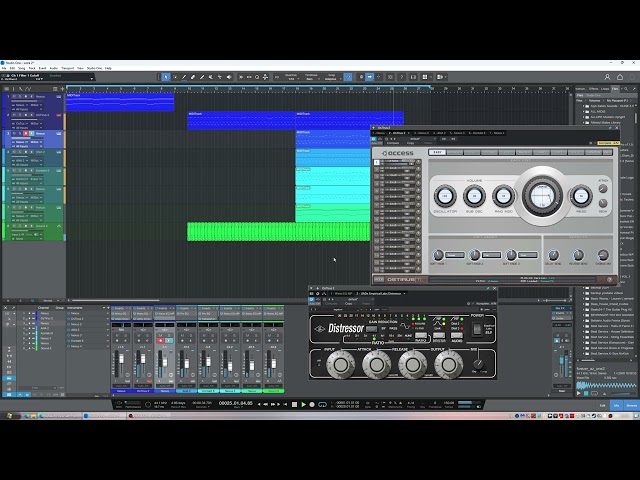
Task: Click the Access Virus OSCILLATOR volume knob
Action: pos(445,196)
